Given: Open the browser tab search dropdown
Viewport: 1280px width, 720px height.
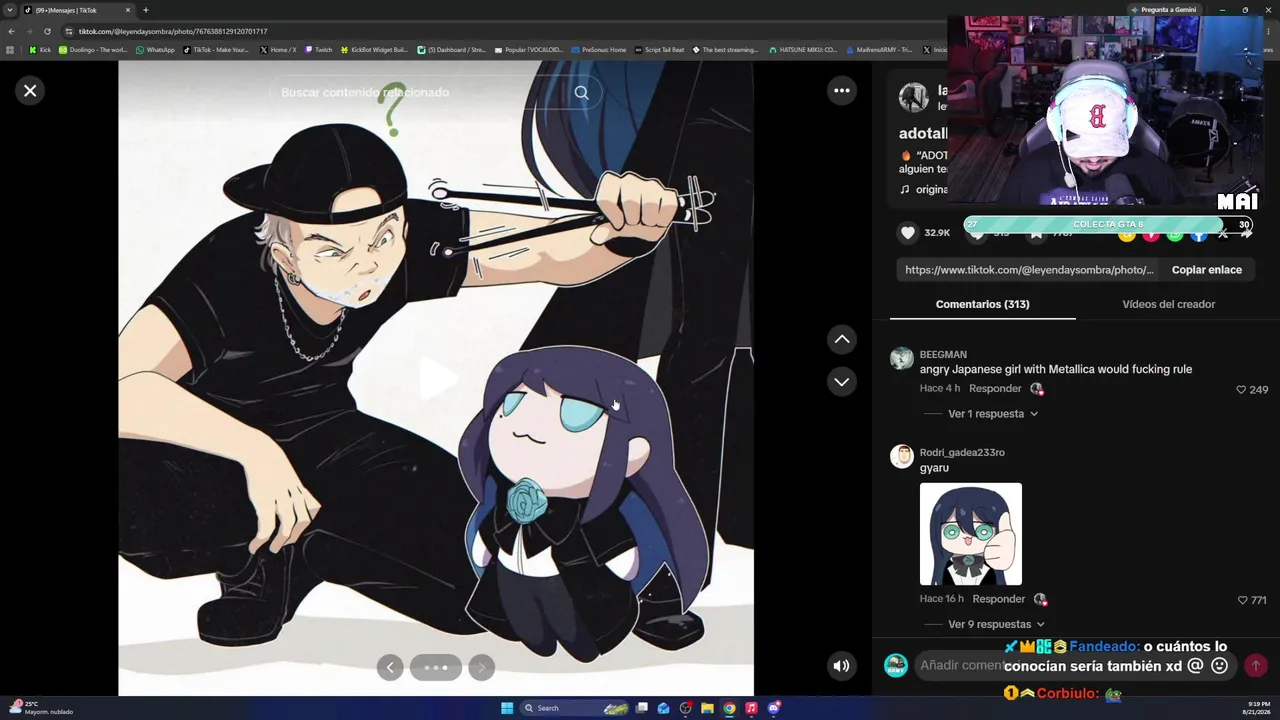Looking at the screenshot, I should click(x=10, y=10).
